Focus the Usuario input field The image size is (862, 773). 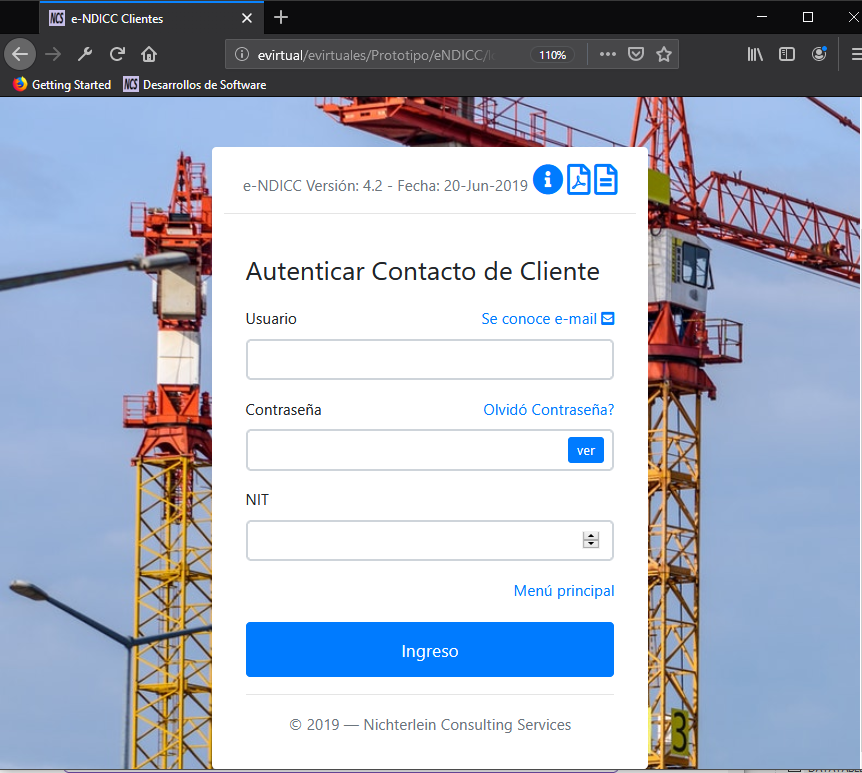(x=429, y=360)
